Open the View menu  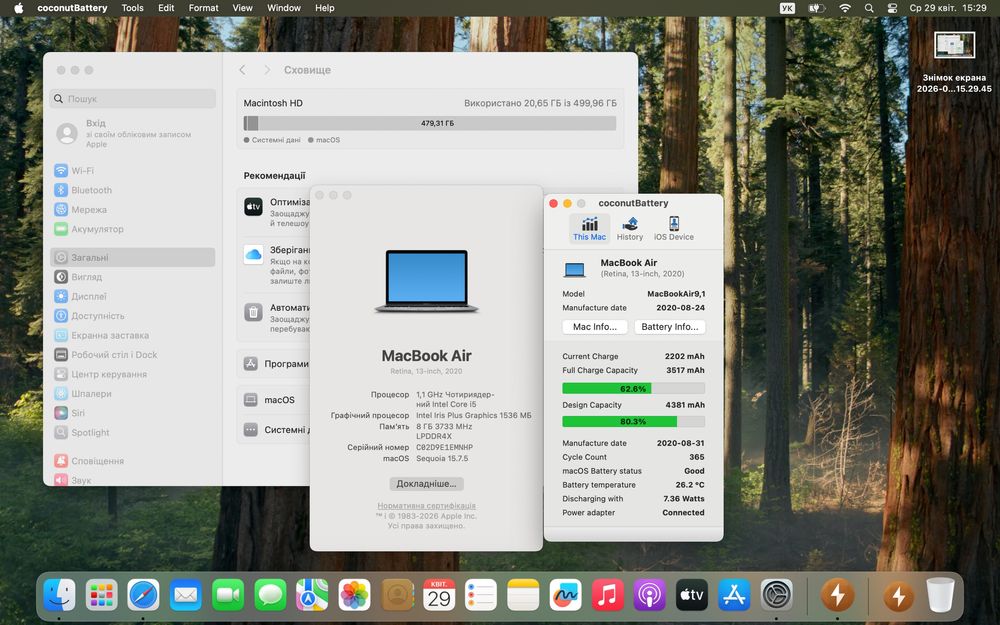click(242, 8)
